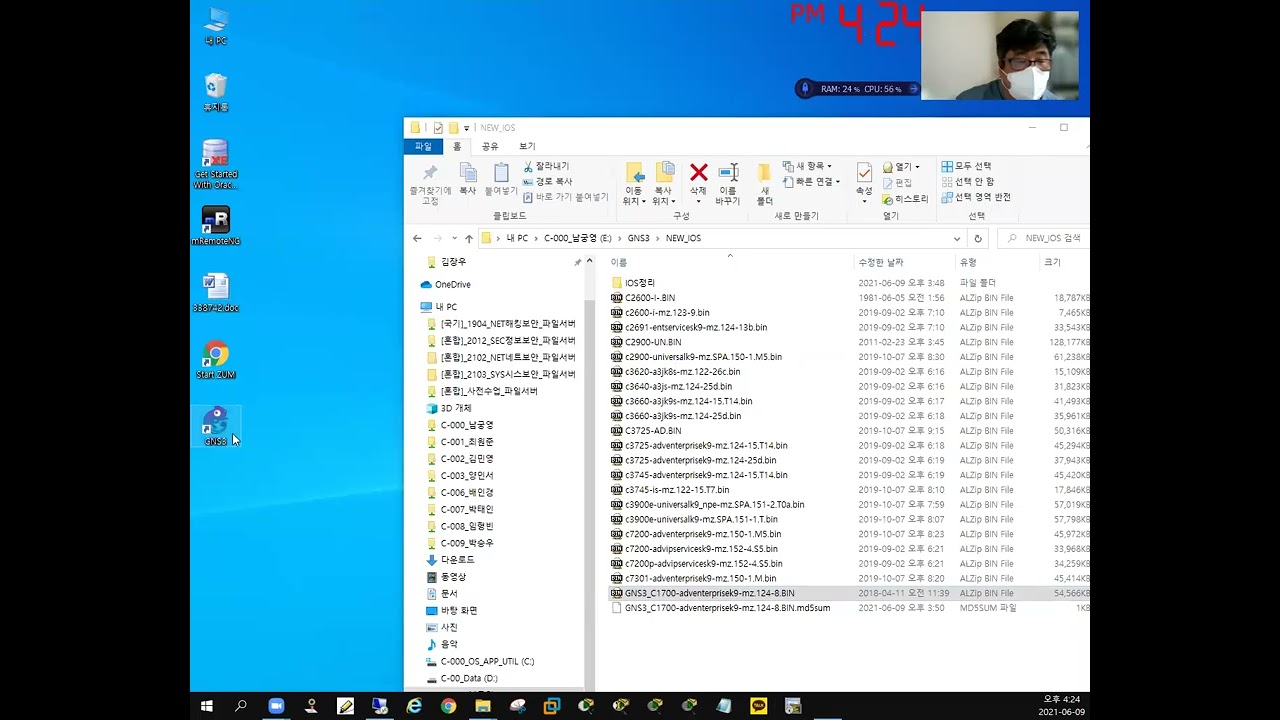Image resolution: width=1280 pixels, height=720 pixels.
Task: Choose 경로 복사 copy path
Action: (x=547, y=181)
